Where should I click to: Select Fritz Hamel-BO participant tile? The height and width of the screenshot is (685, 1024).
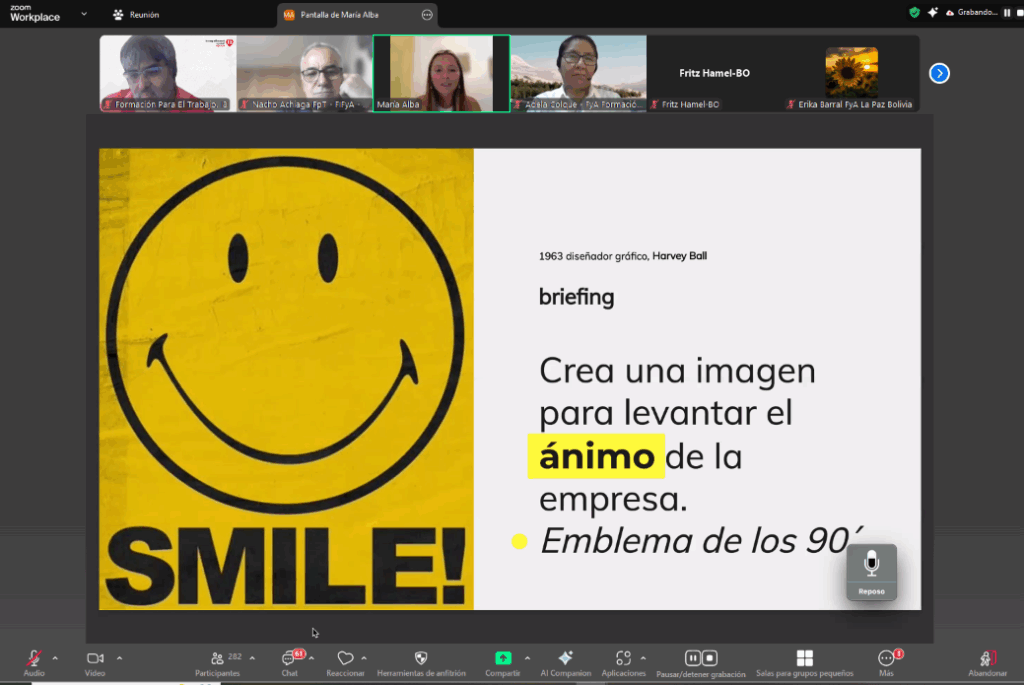714,73
